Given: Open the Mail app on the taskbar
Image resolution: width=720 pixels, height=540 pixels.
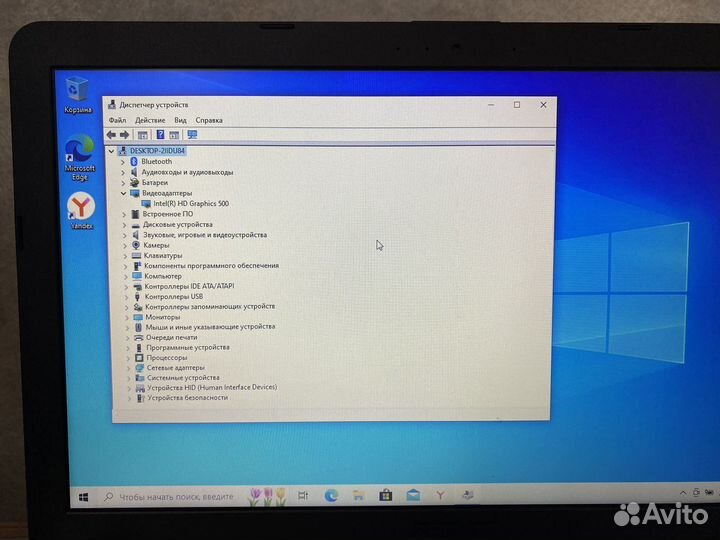Looking at the screenshot, I should (x=412, y=495).
